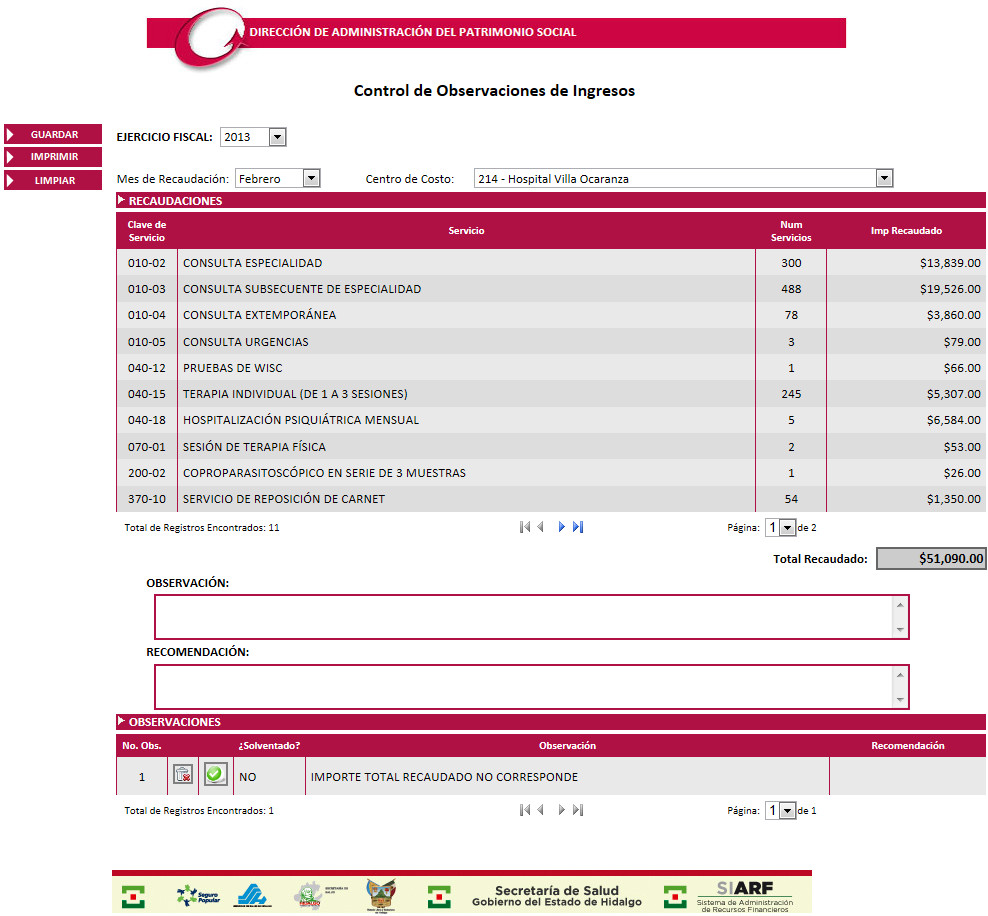Click the Clave de Servicio column header

[147, 231]
